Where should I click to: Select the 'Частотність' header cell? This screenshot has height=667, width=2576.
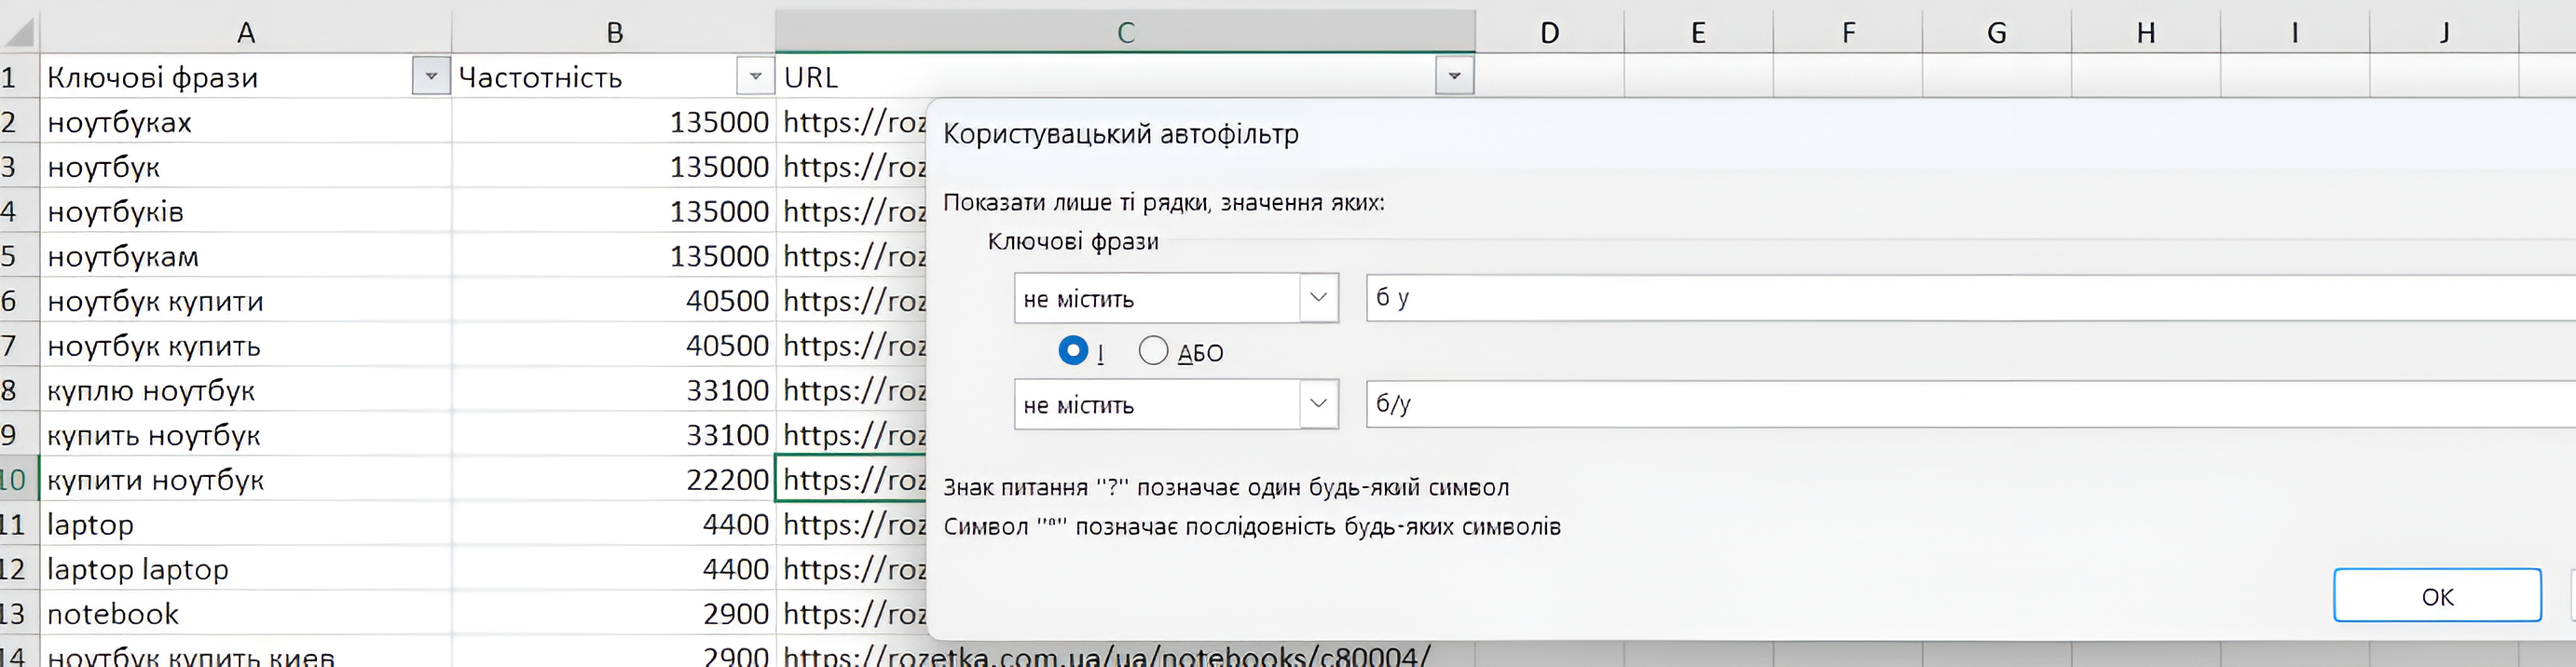coord(614,76)
